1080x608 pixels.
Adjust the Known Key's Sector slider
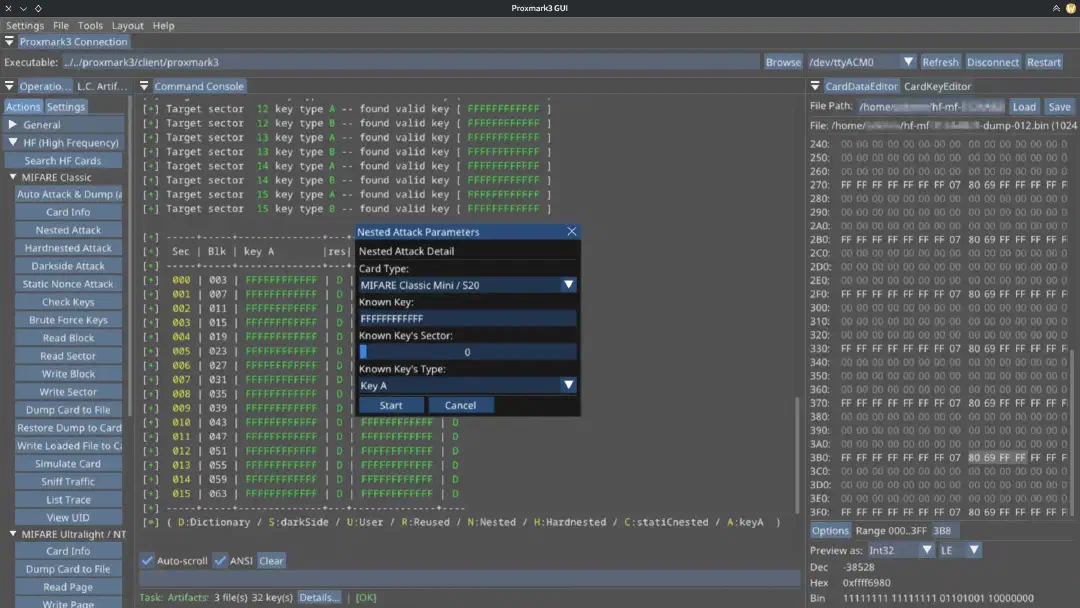(x=467, y=352)
